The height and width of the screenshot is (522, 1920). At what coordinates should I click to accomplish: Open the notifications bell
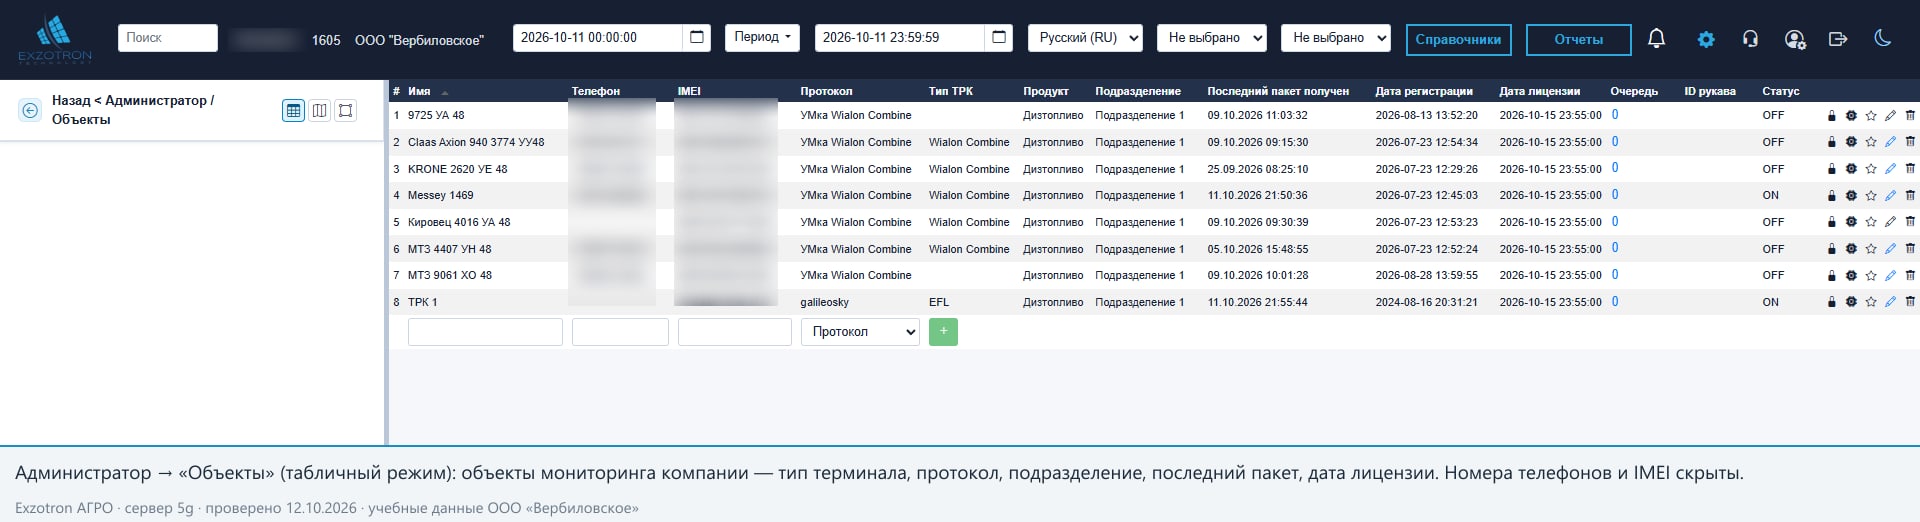point(1656,38)
